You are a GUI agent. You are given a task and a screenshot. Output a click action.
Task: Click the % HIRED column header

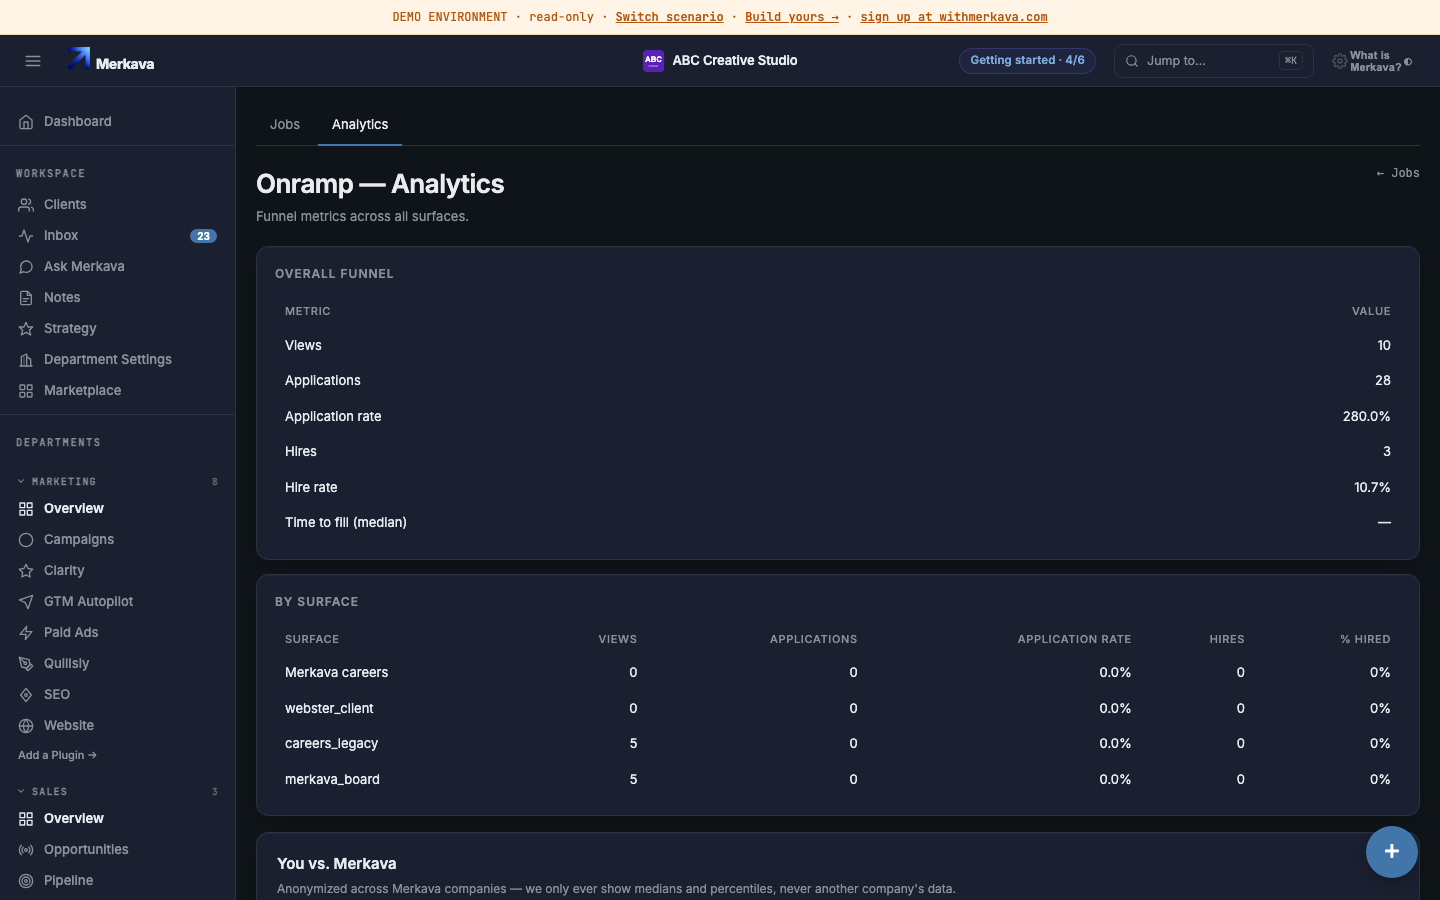(1365, 640)
